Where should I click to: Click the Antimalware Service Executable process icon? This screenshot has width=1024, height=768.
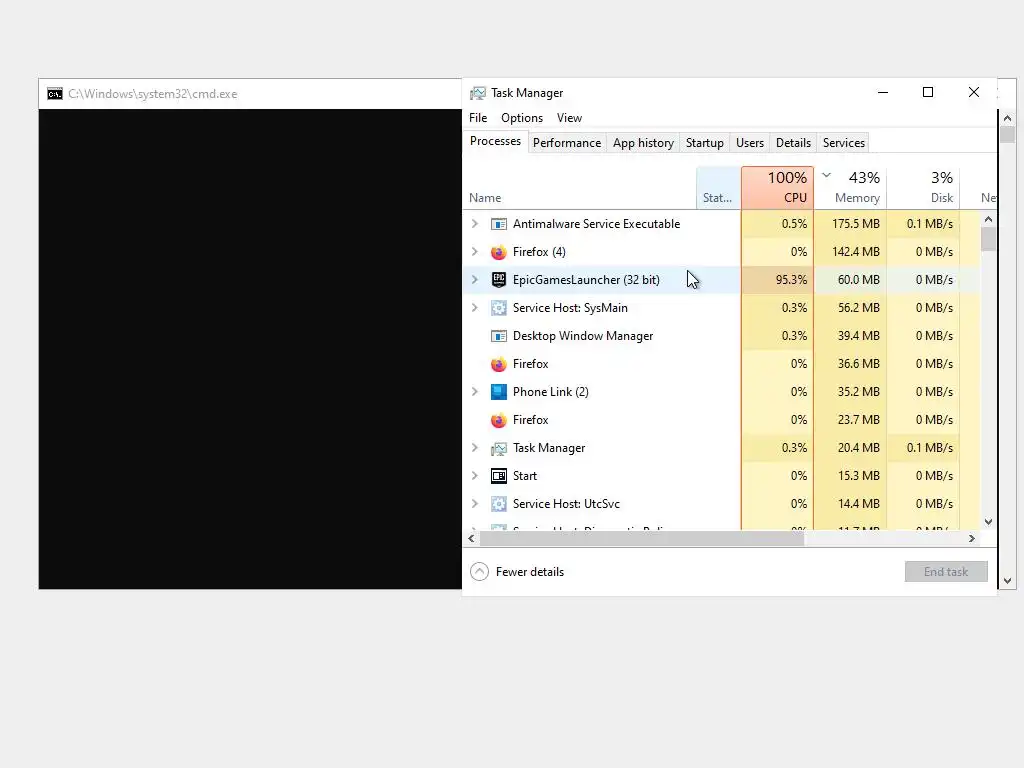point(498,224)
